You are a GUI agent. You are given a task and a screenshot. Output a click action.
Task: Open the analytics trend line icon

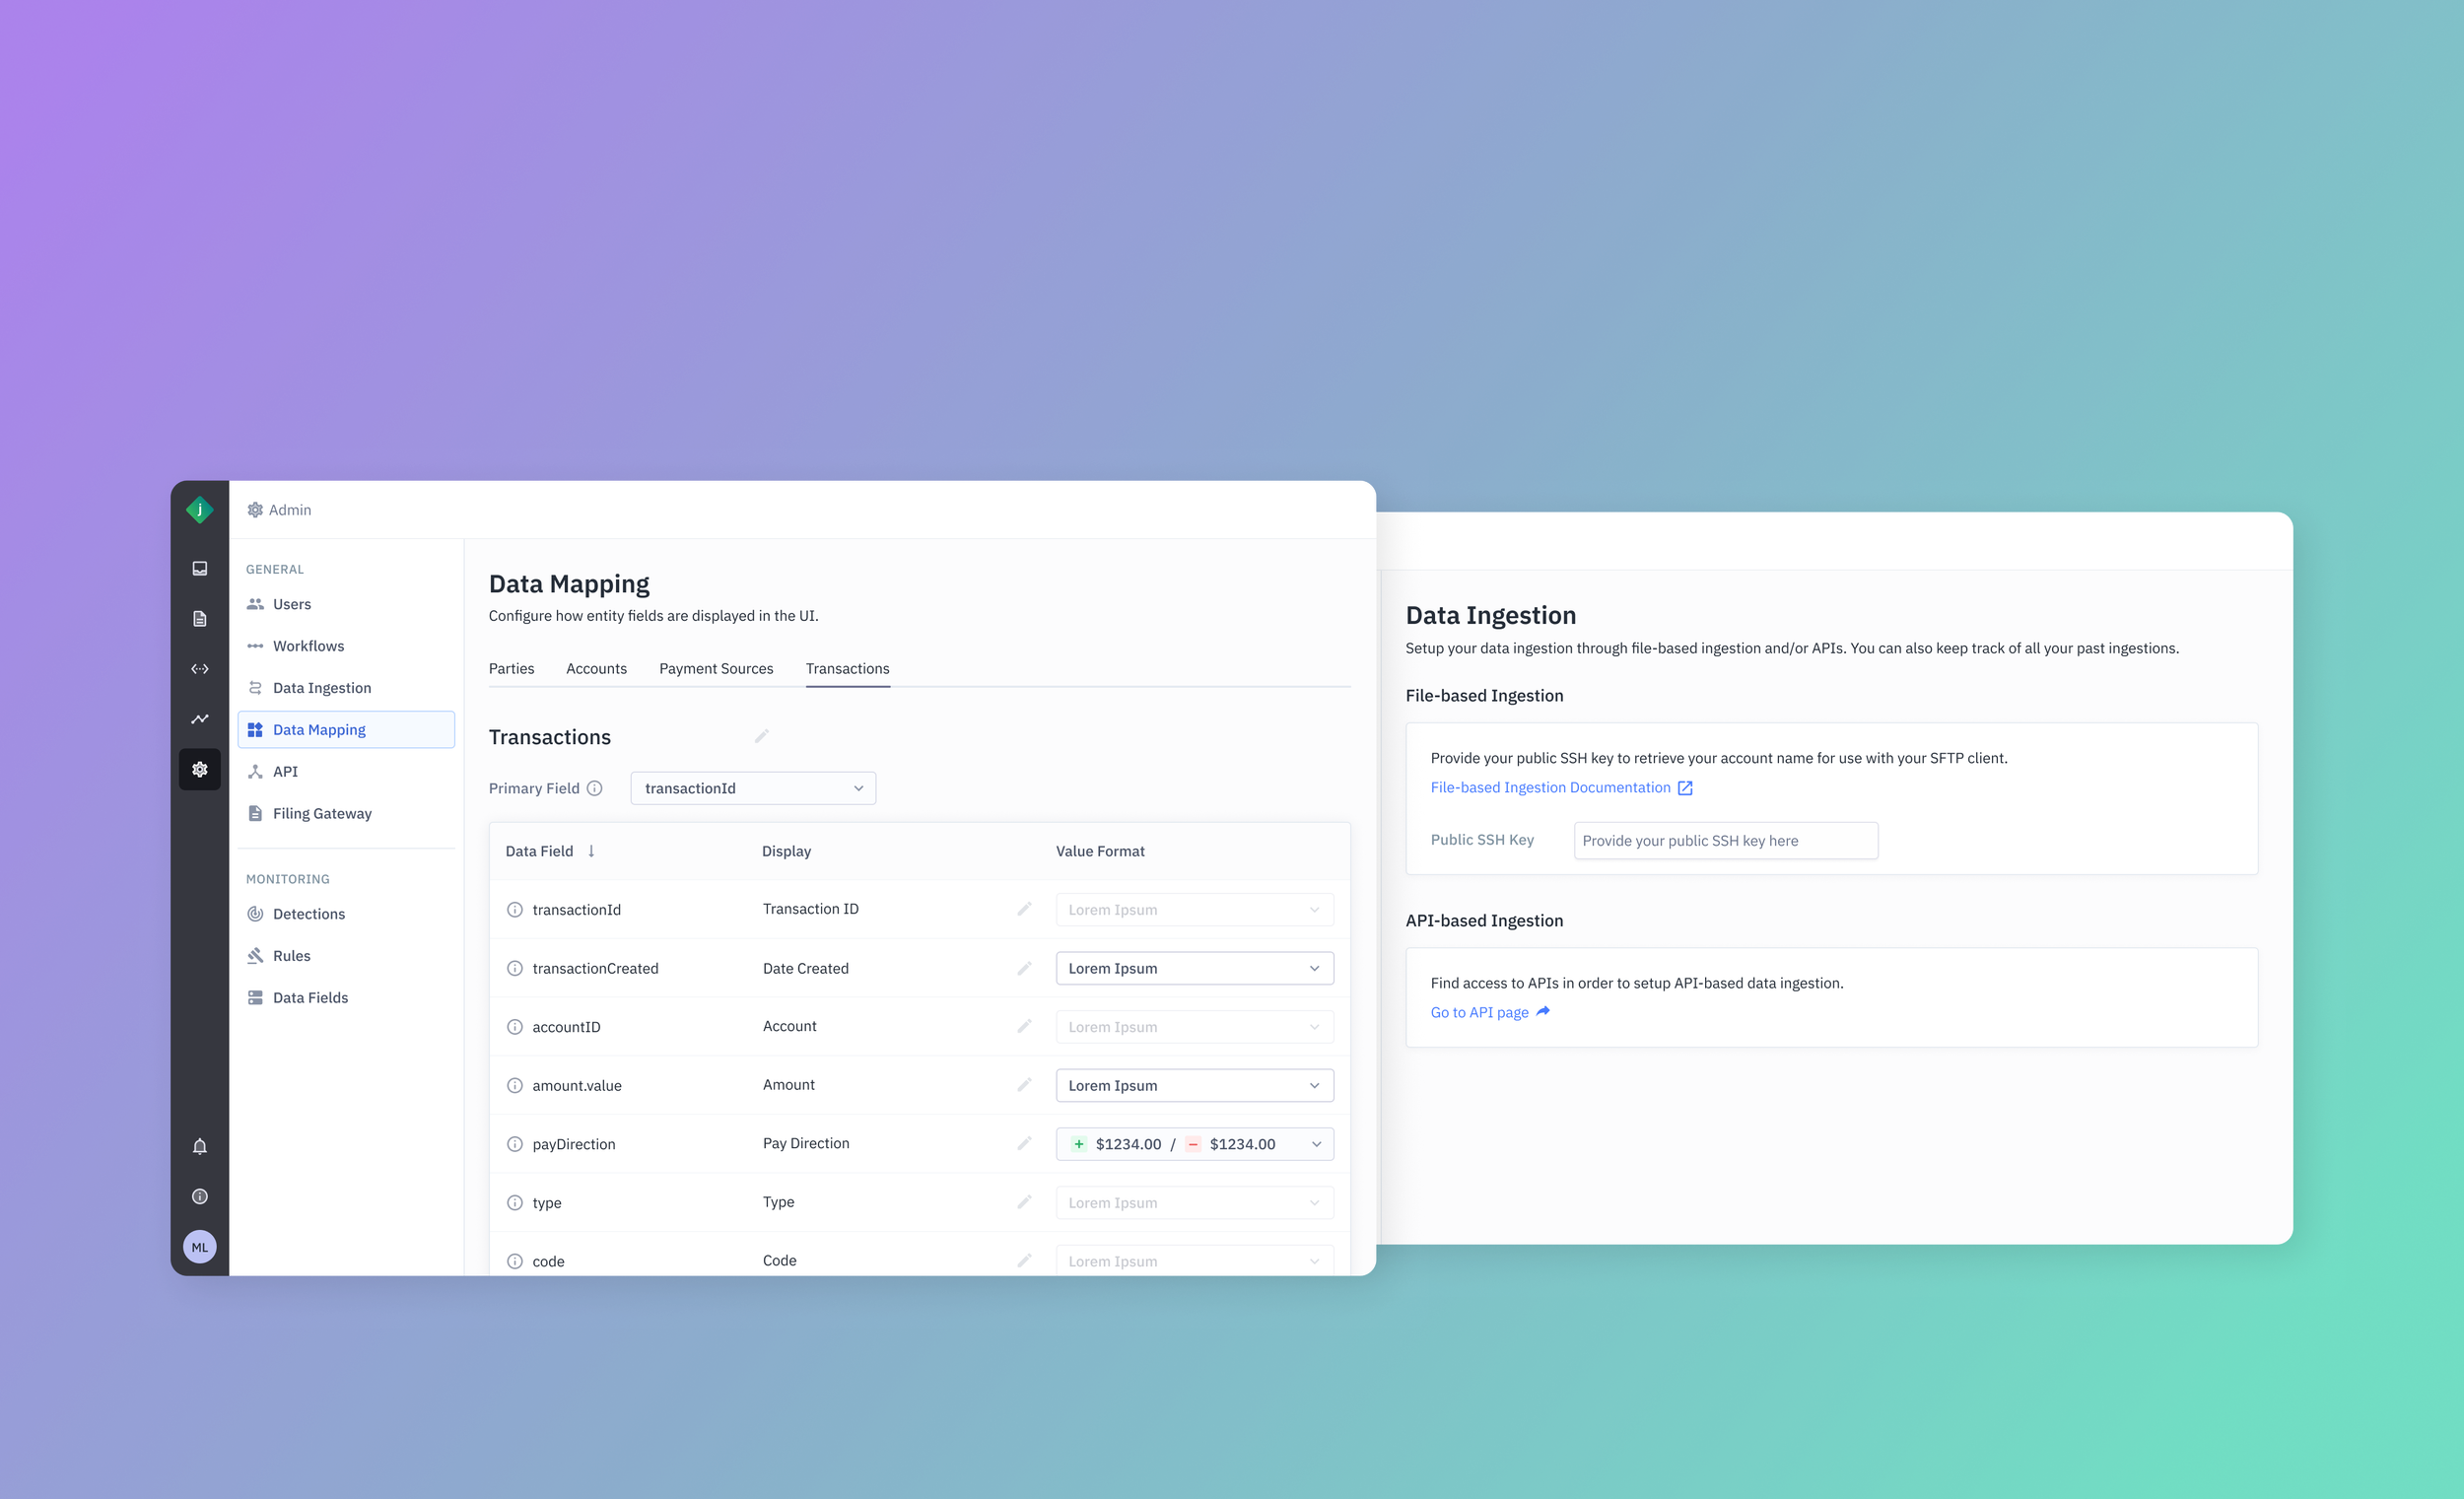[x=200, y=718]
